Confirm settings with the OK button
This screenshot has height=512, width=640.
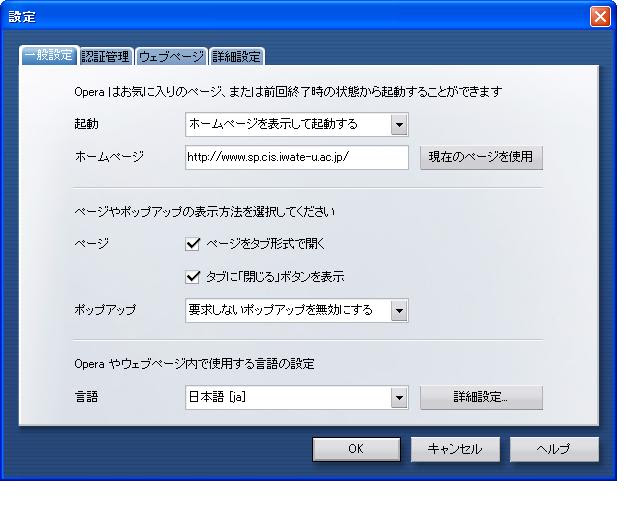click(356, 449)
